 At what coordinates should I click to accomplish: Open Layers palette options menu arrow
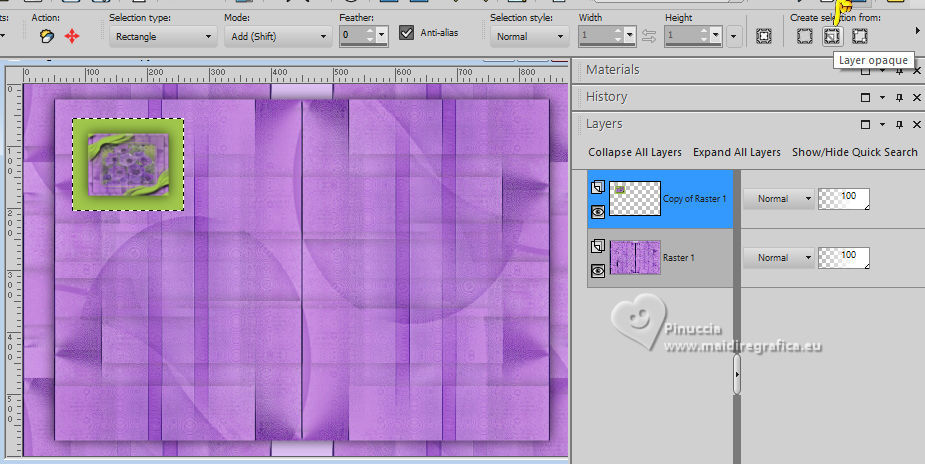point(883,124)
